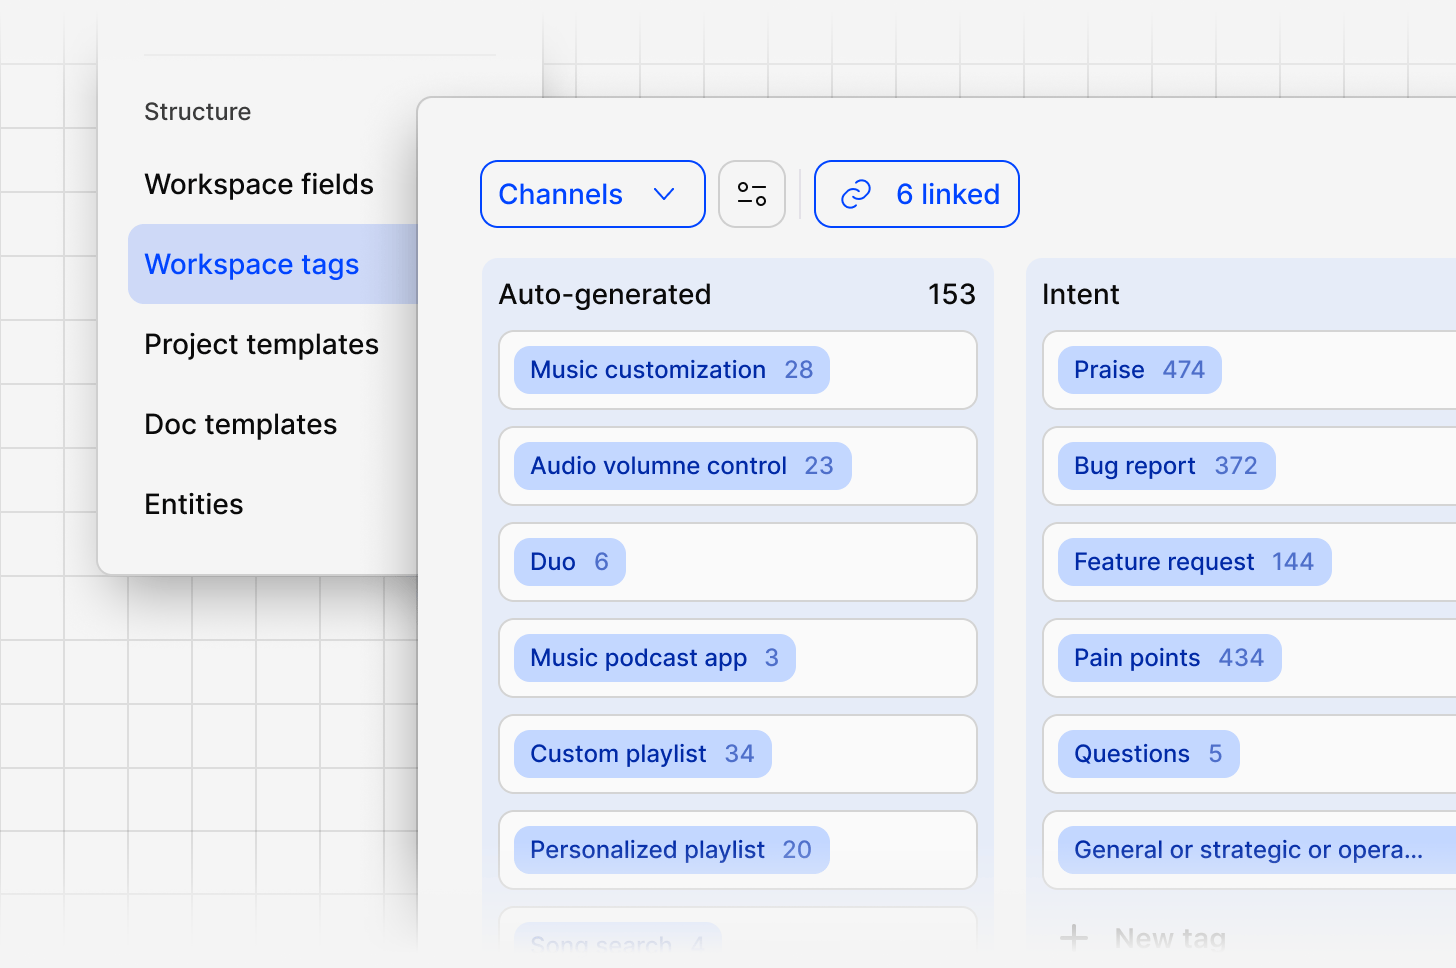The height and width of the screenshot is (968, 1456).
Task: Click the Auto-generated group heading
Action: pyautogui.click(x=605, y=294)
